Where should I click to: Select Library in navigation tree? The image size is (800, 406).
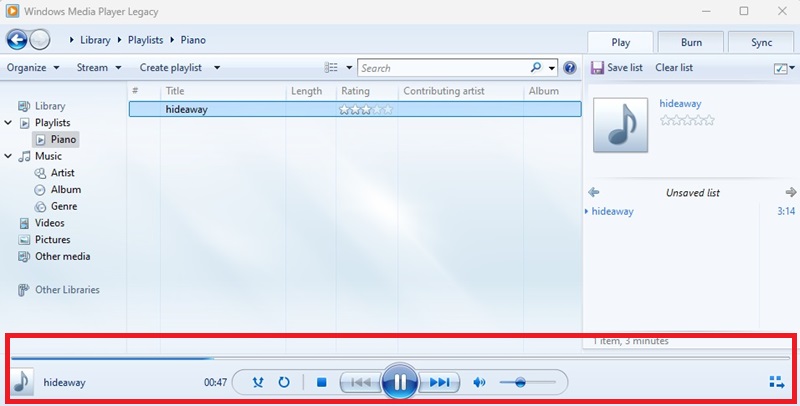(49, 106)
